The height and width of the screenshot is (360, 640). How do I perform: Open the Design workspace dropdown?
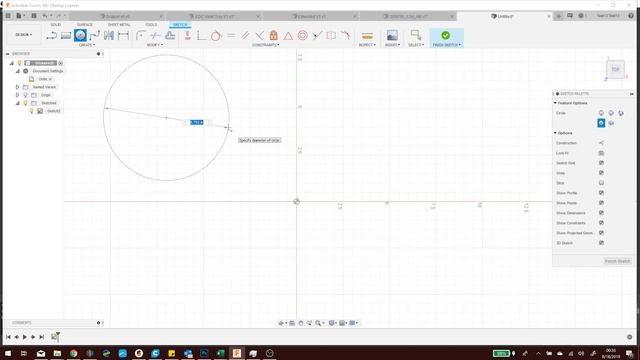(24, 35)
